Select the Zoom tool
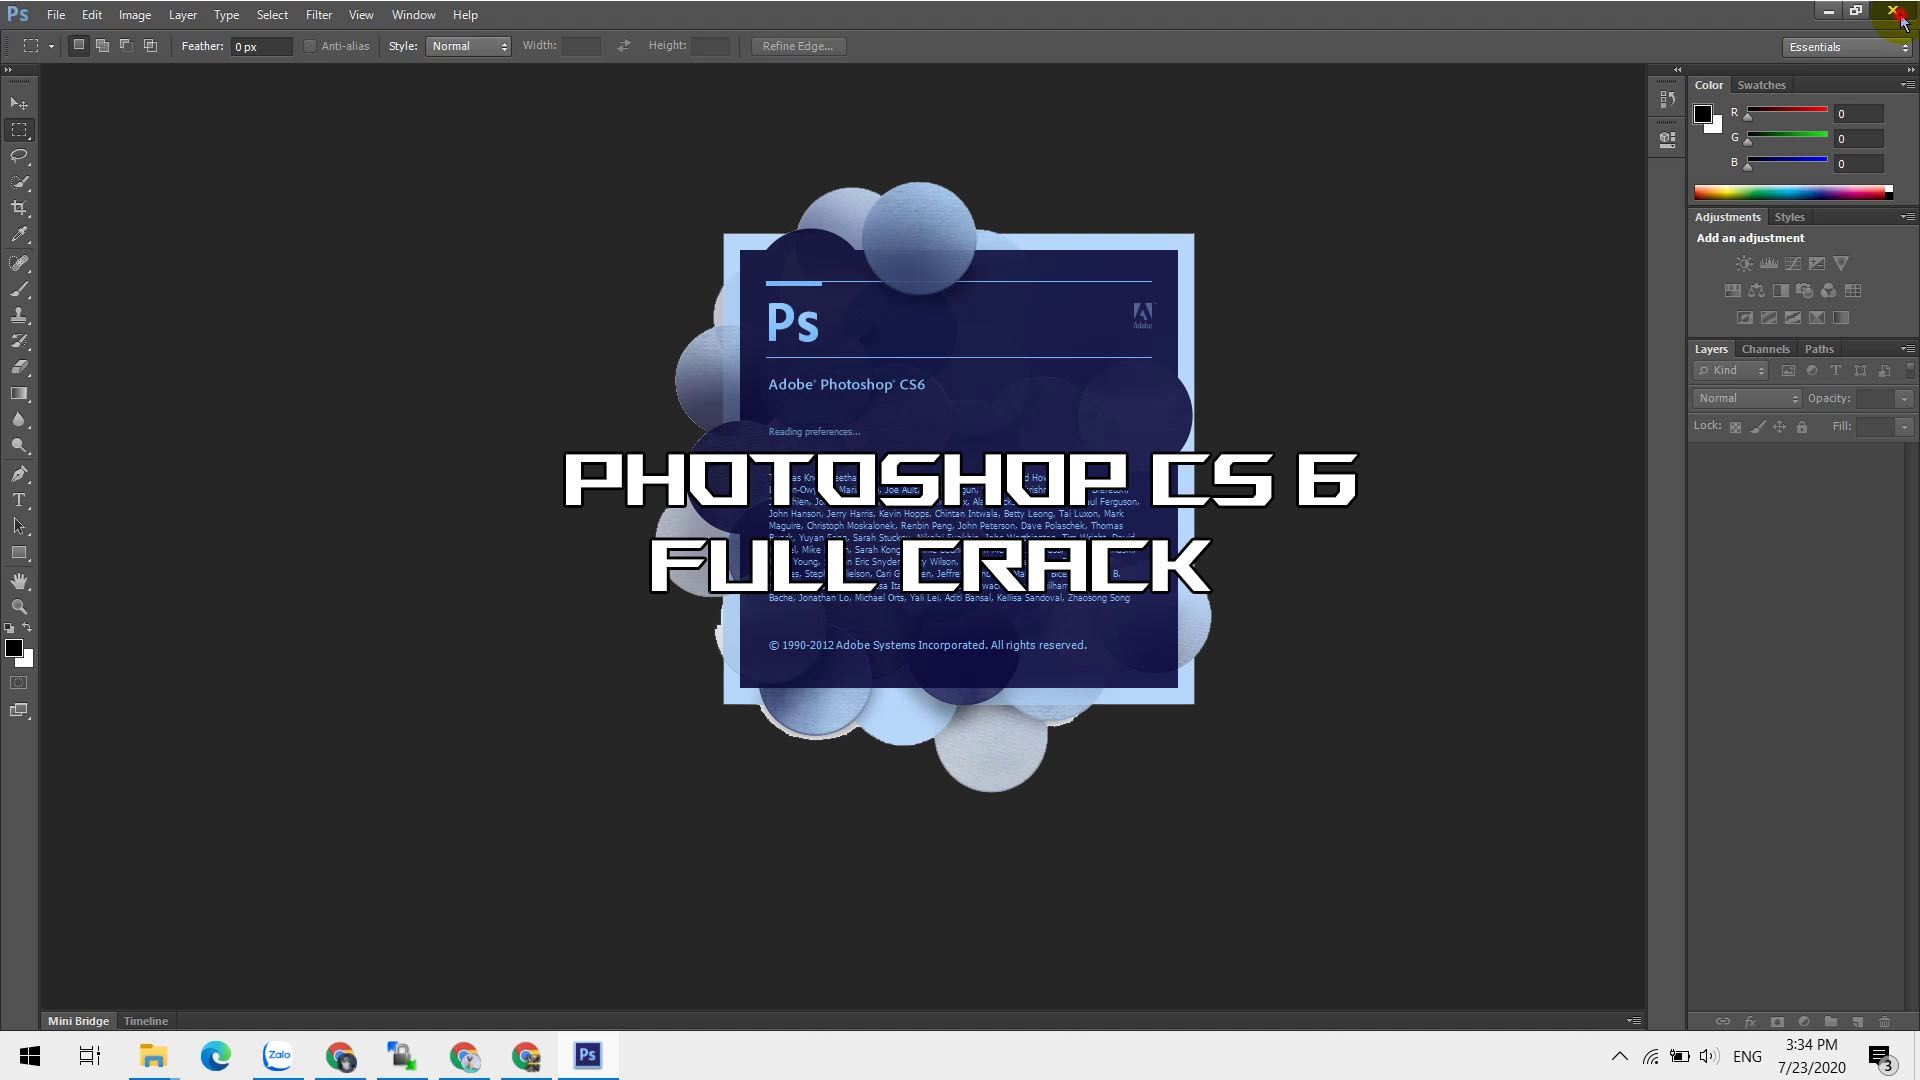Image resolution: width=1920 pixels, height=1080 pixels. [18, 607]
